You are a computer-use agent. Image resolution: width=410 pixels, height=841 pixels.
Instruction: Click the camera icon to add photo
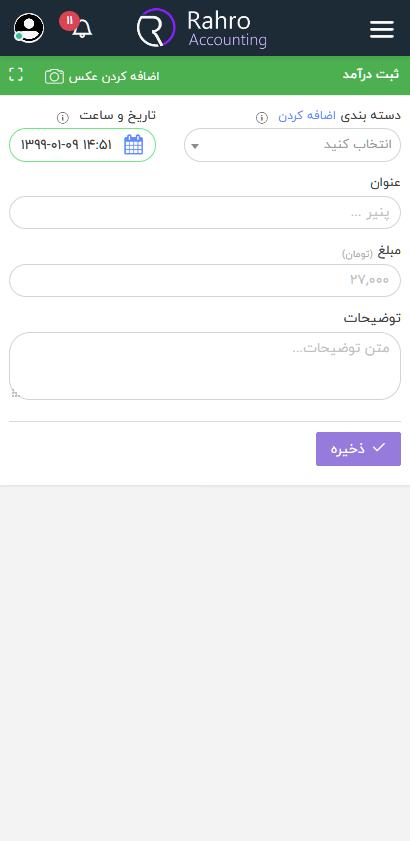(x=54, y=76)
